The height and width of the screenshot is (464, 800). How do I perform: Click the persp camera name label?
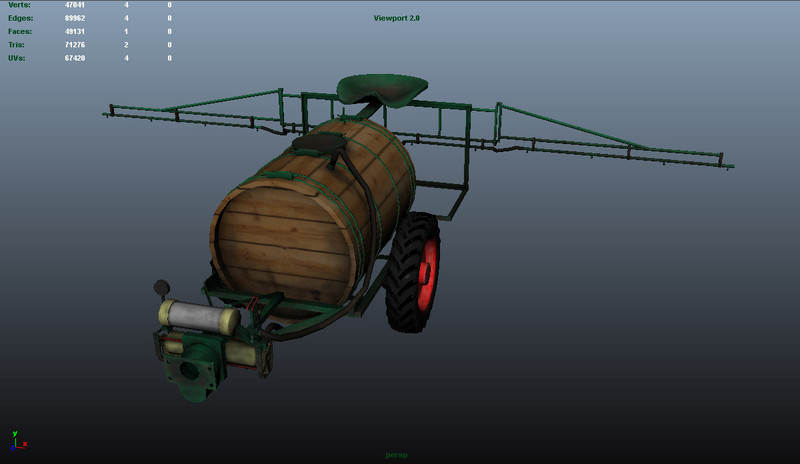[398, 455]
